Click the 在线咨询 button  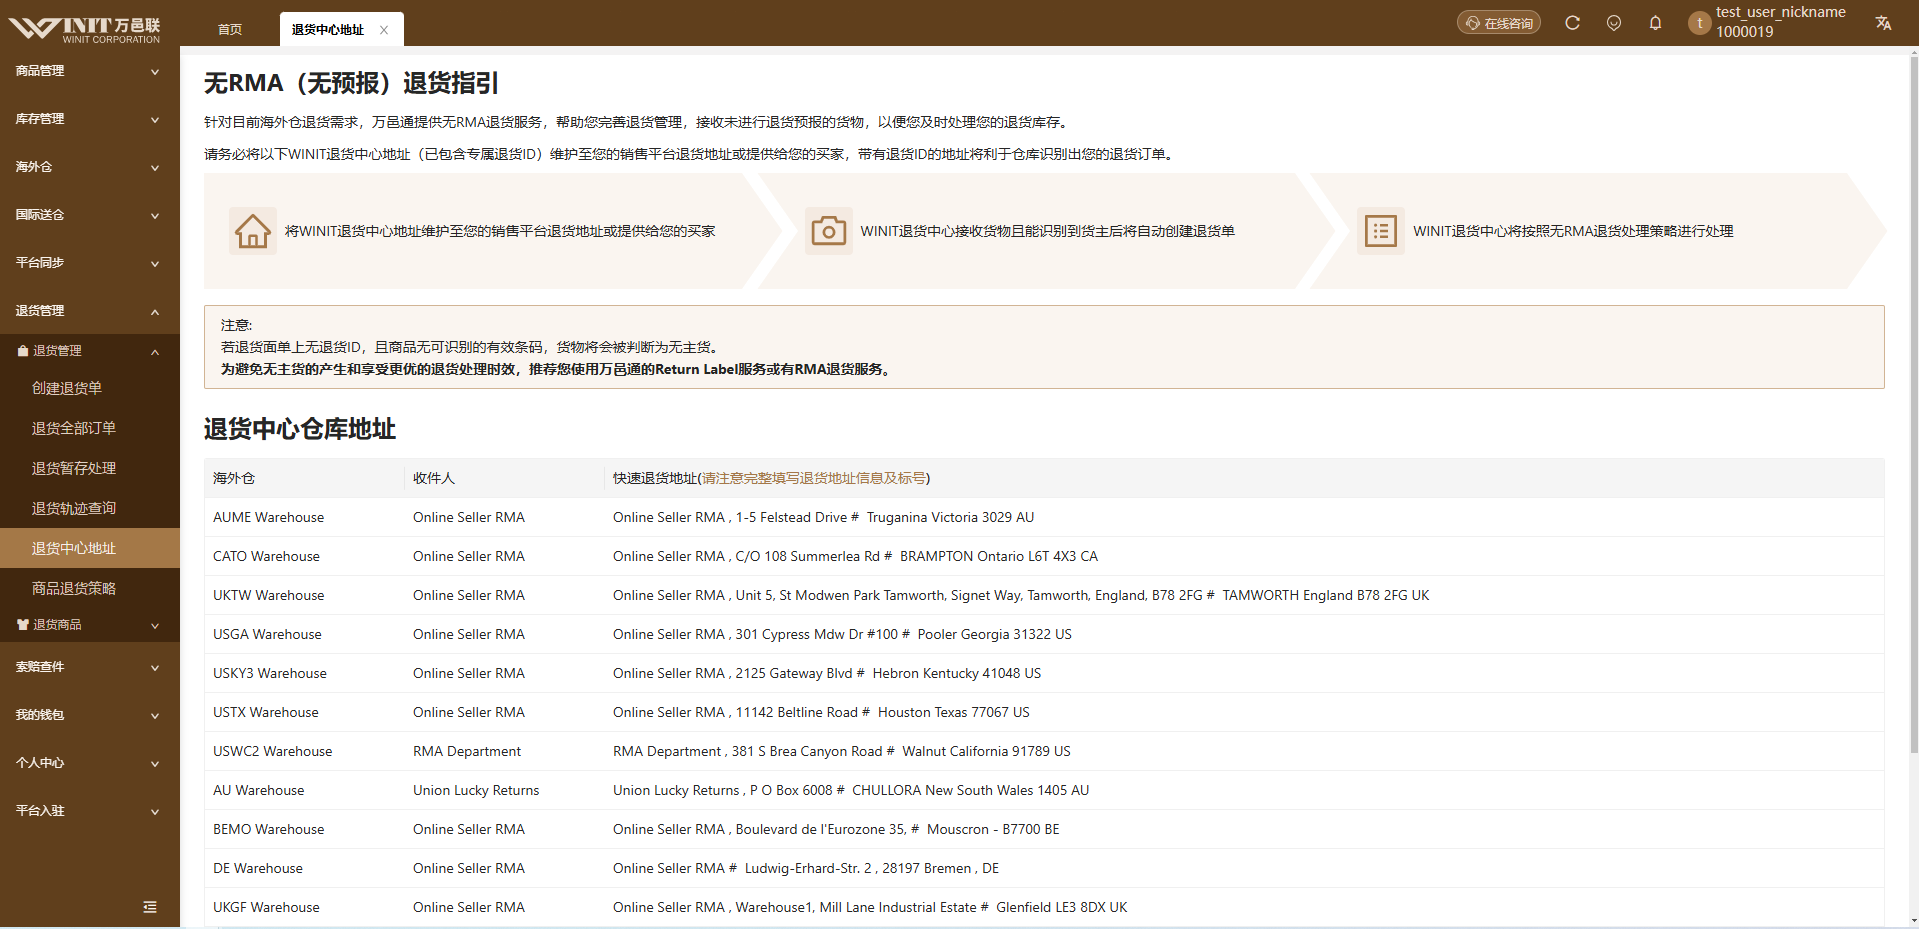tap(1498, 23)
